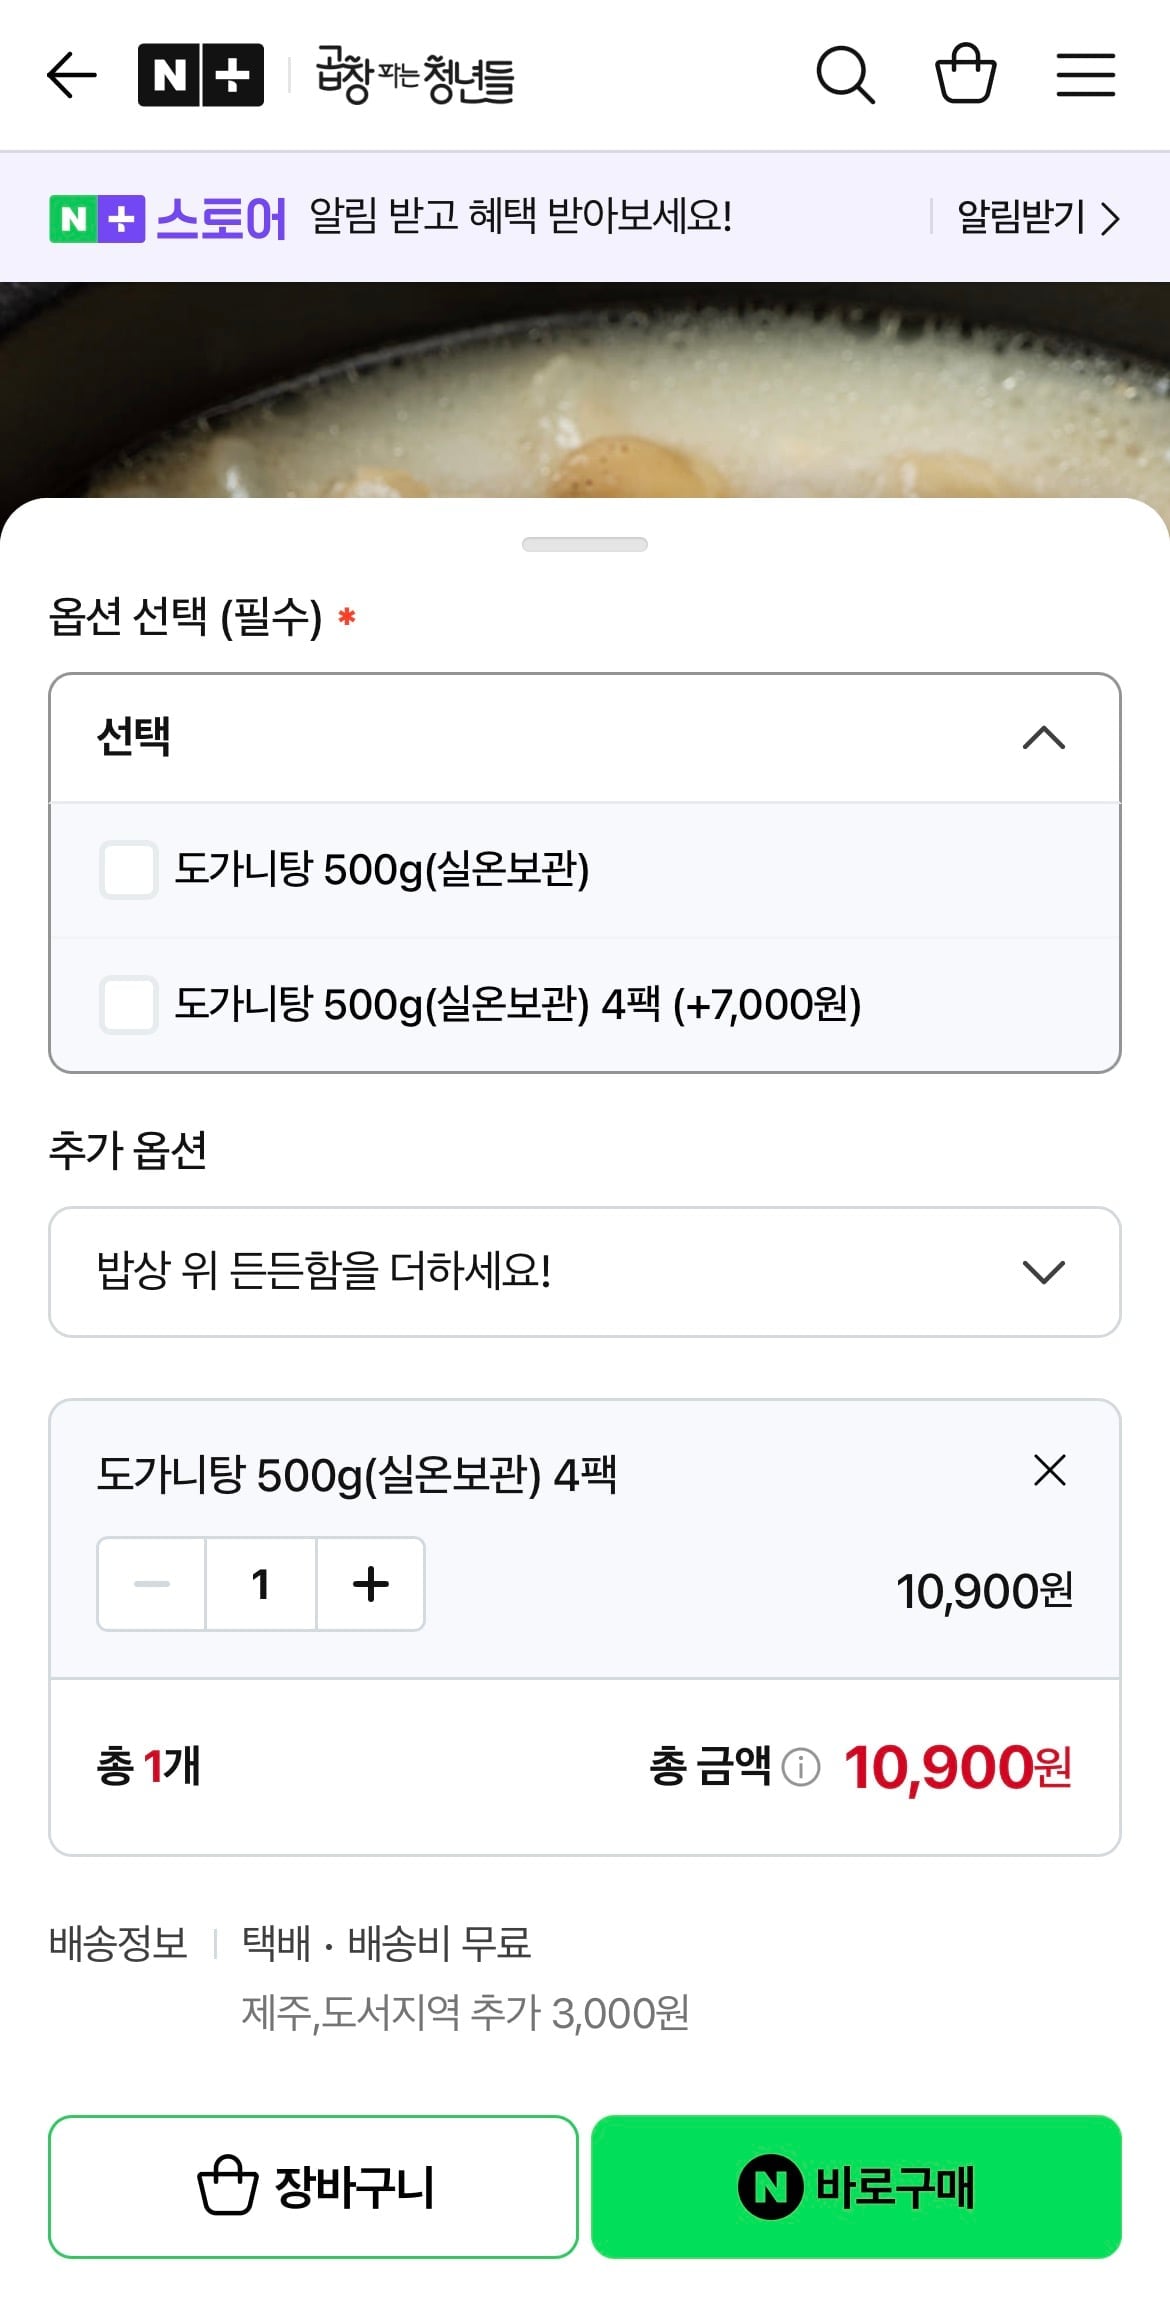This screenshot has height=2312, width=1170.
Task: Increase quantity with the plus button
Action: click(371, 1584)
